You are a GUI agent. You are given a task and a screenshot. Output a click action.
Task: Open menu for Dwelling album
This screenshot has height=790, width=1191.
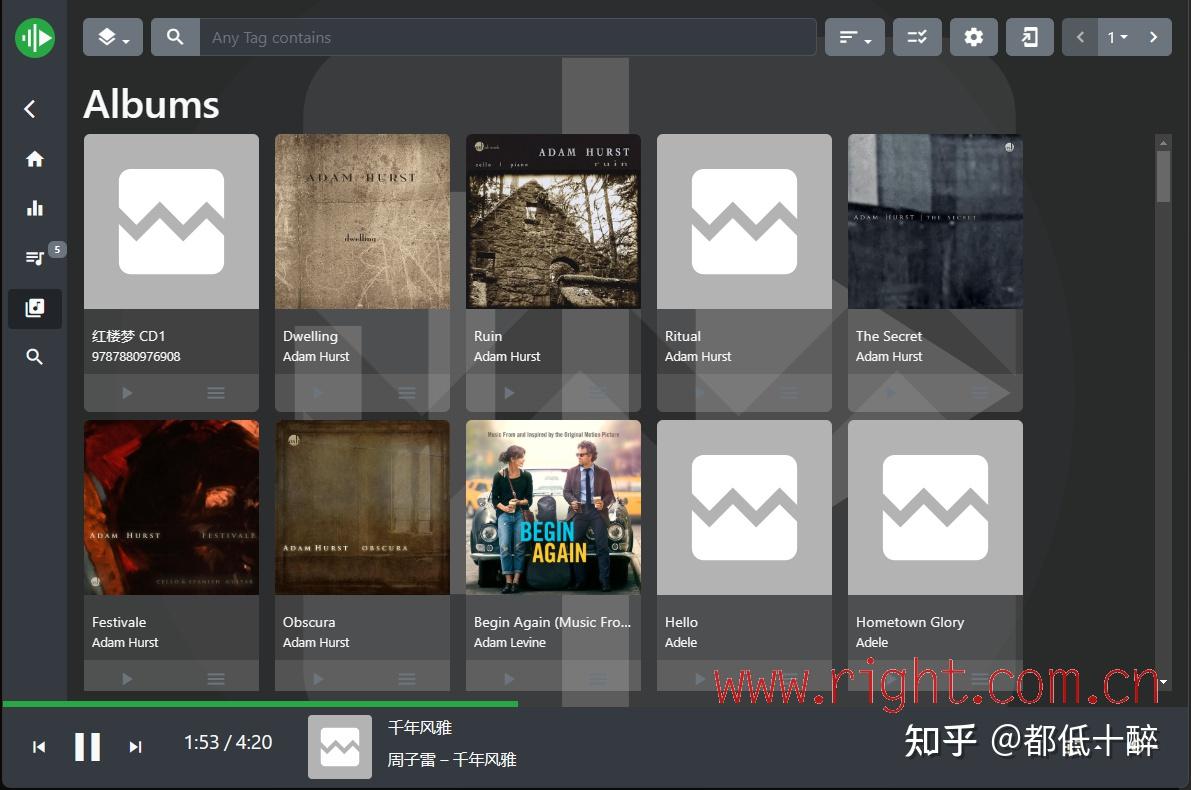pos(406,393)
